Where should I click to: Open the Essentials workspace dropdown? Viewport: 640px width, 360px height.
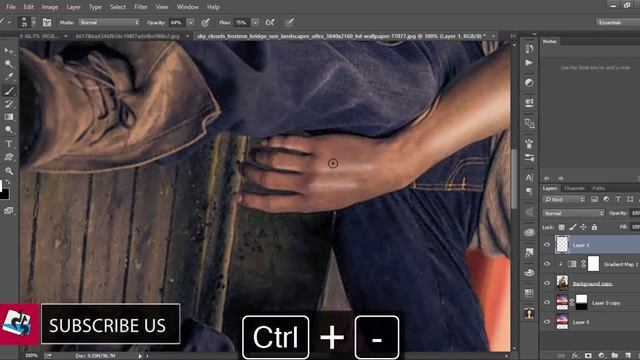tap(618, 22)
